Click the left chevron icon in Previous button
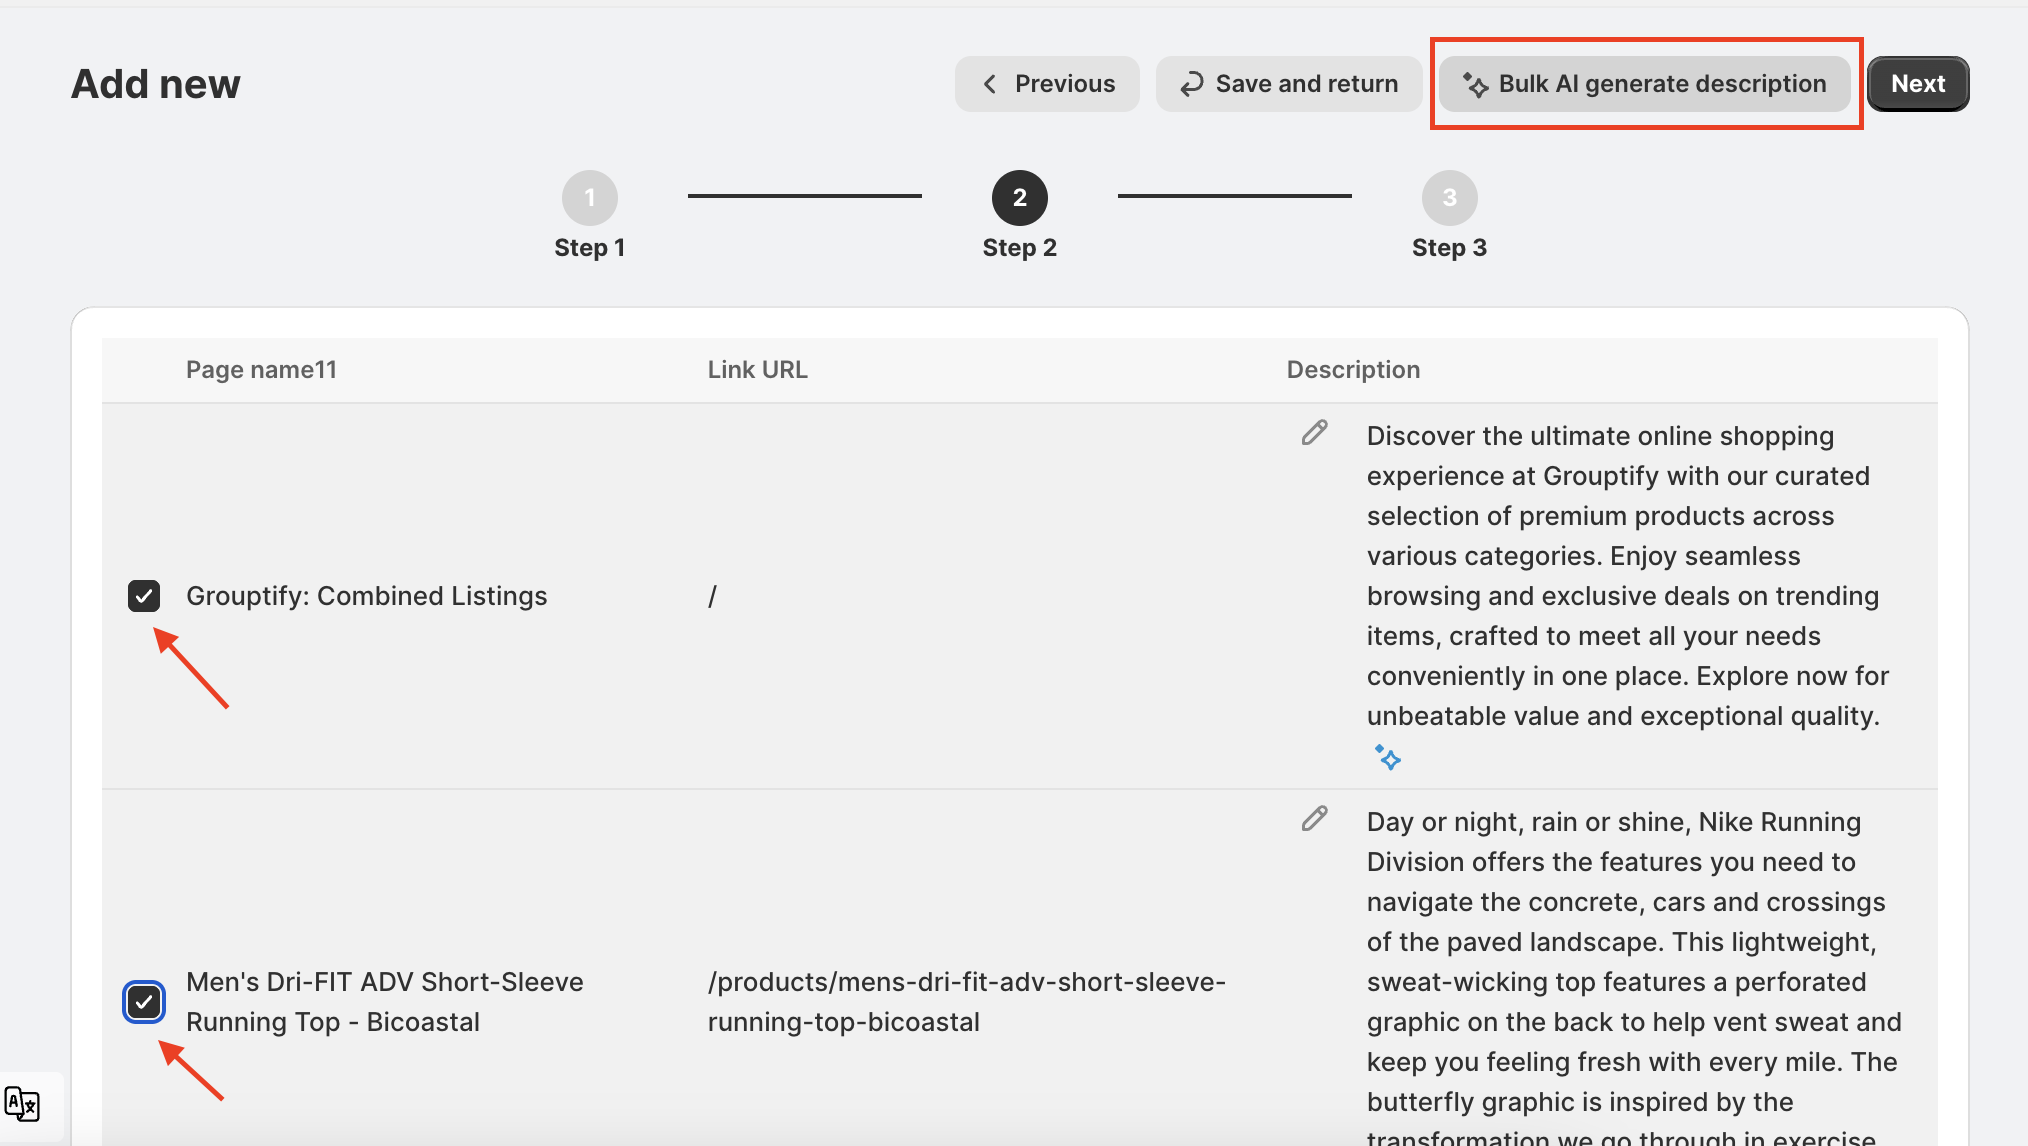This screenshot has width=2028, height=1146. point(989,84)
